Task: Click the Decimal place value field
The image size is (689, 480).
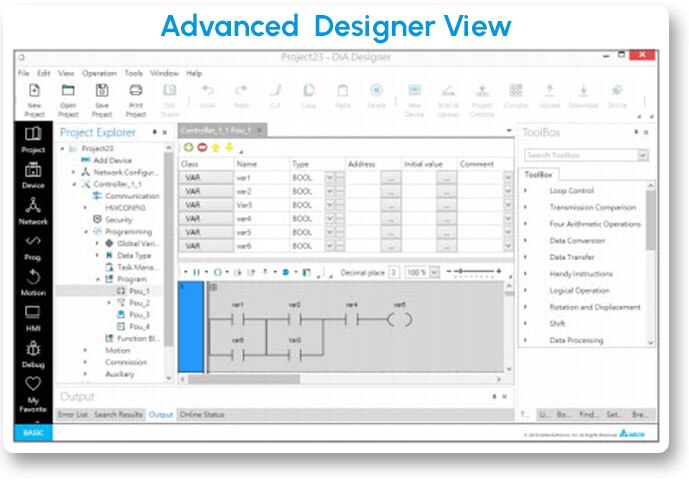Action: coord(394,273)
